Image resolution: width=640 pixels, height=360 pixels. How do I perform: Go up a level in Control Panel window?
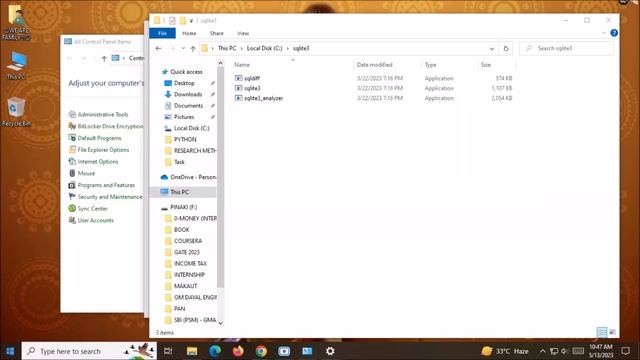(104, 58)
